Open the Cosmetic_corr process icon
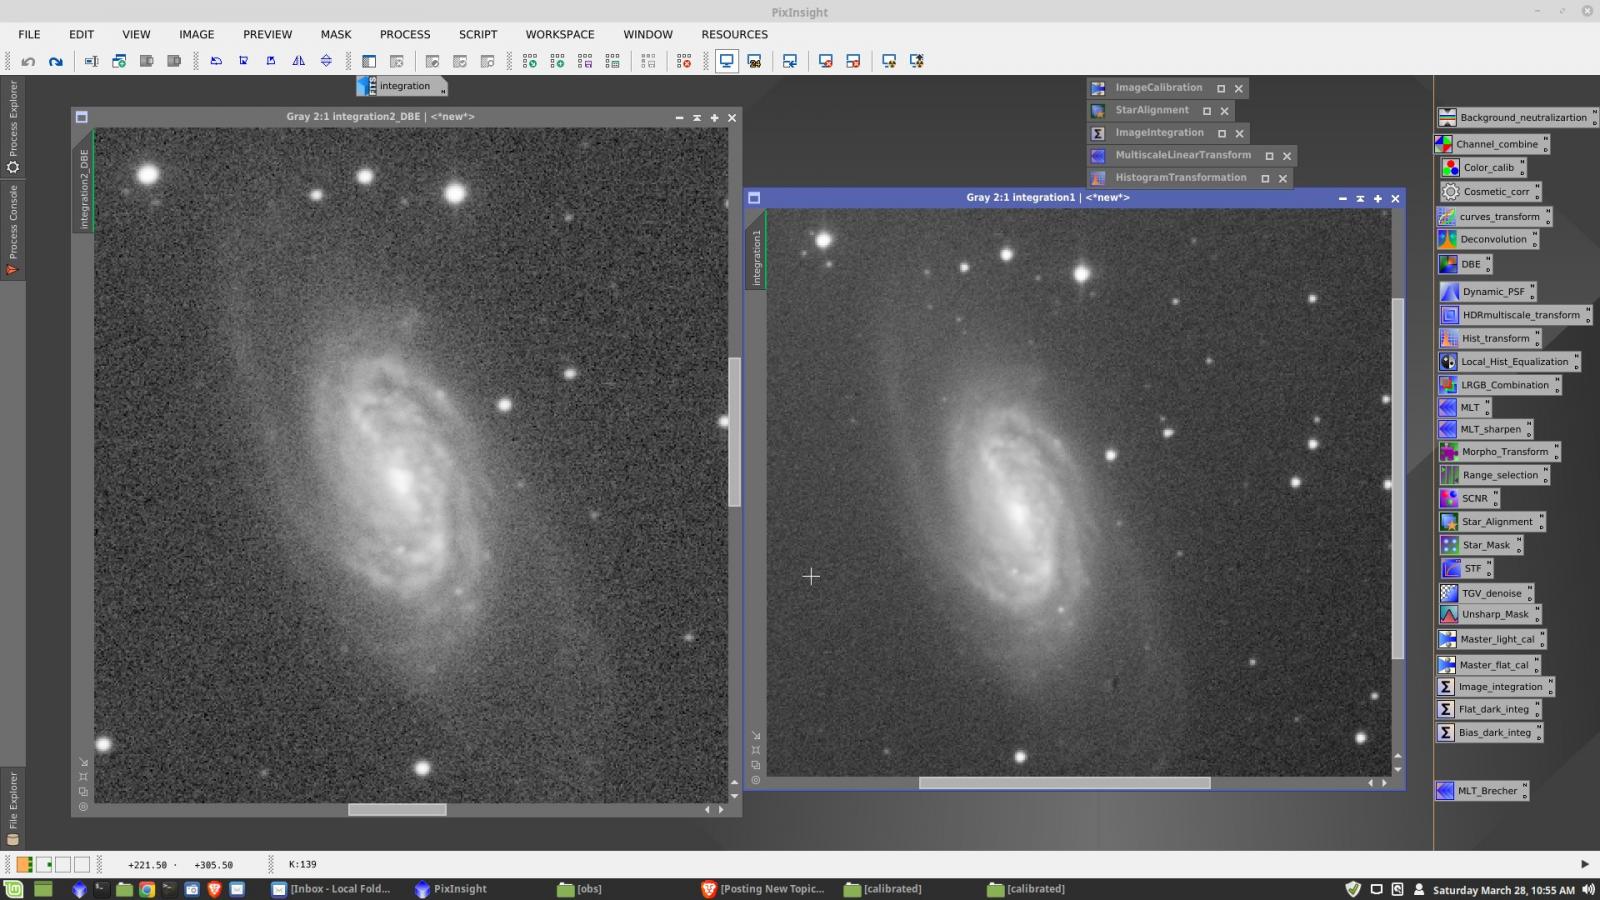The height and width of the screenshot is (900, 1600). [1490, 191]
